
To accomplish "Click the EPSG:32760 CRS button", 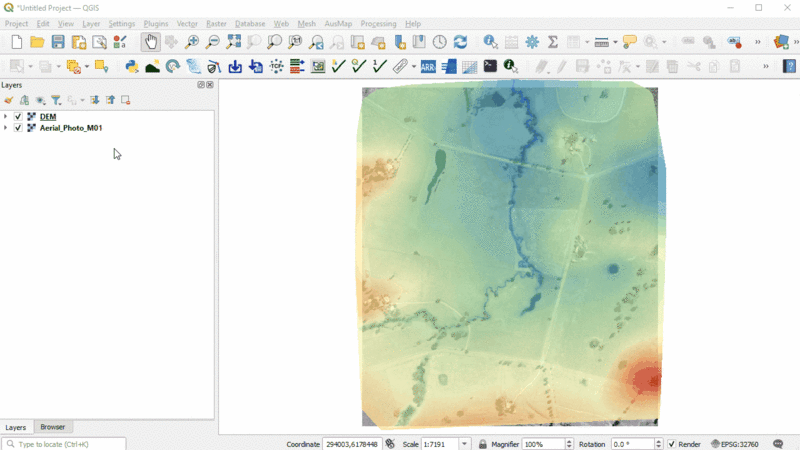I will click(x=734, y=444).
